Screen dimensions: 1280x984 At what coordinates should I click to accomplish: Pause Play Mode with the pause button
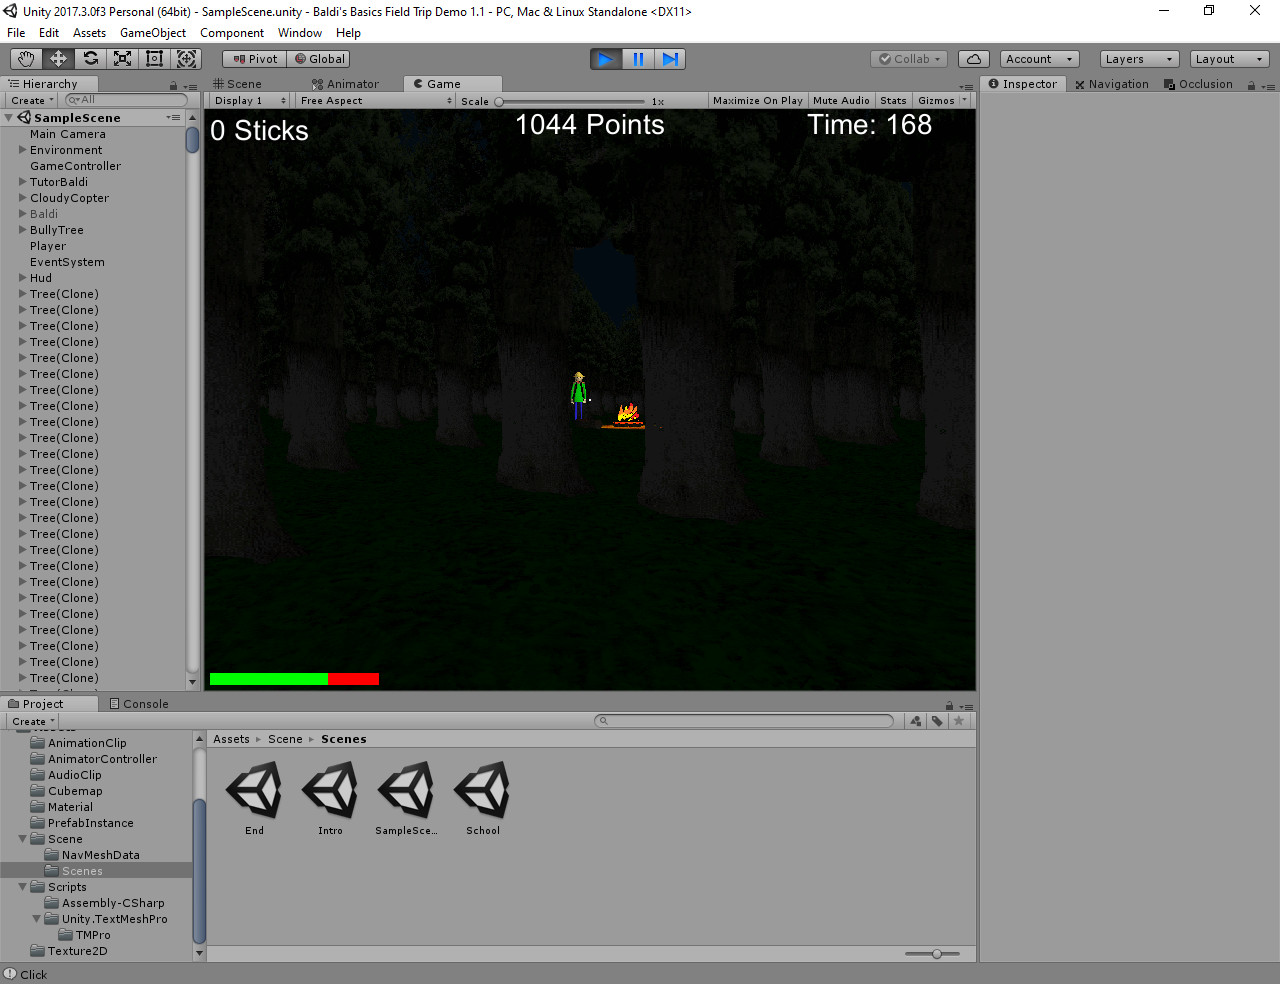(x=638, y=58)
